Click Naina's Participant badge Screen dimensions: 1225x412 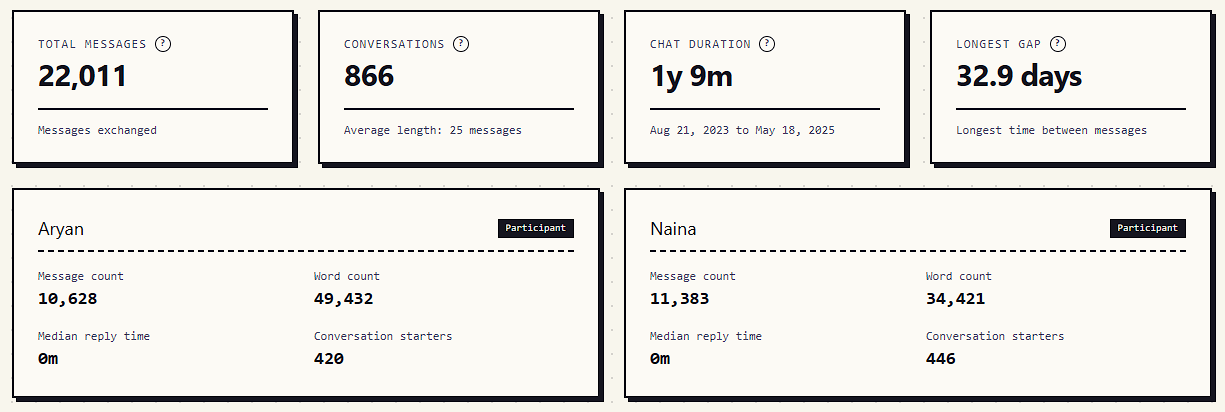(1148, 228)
